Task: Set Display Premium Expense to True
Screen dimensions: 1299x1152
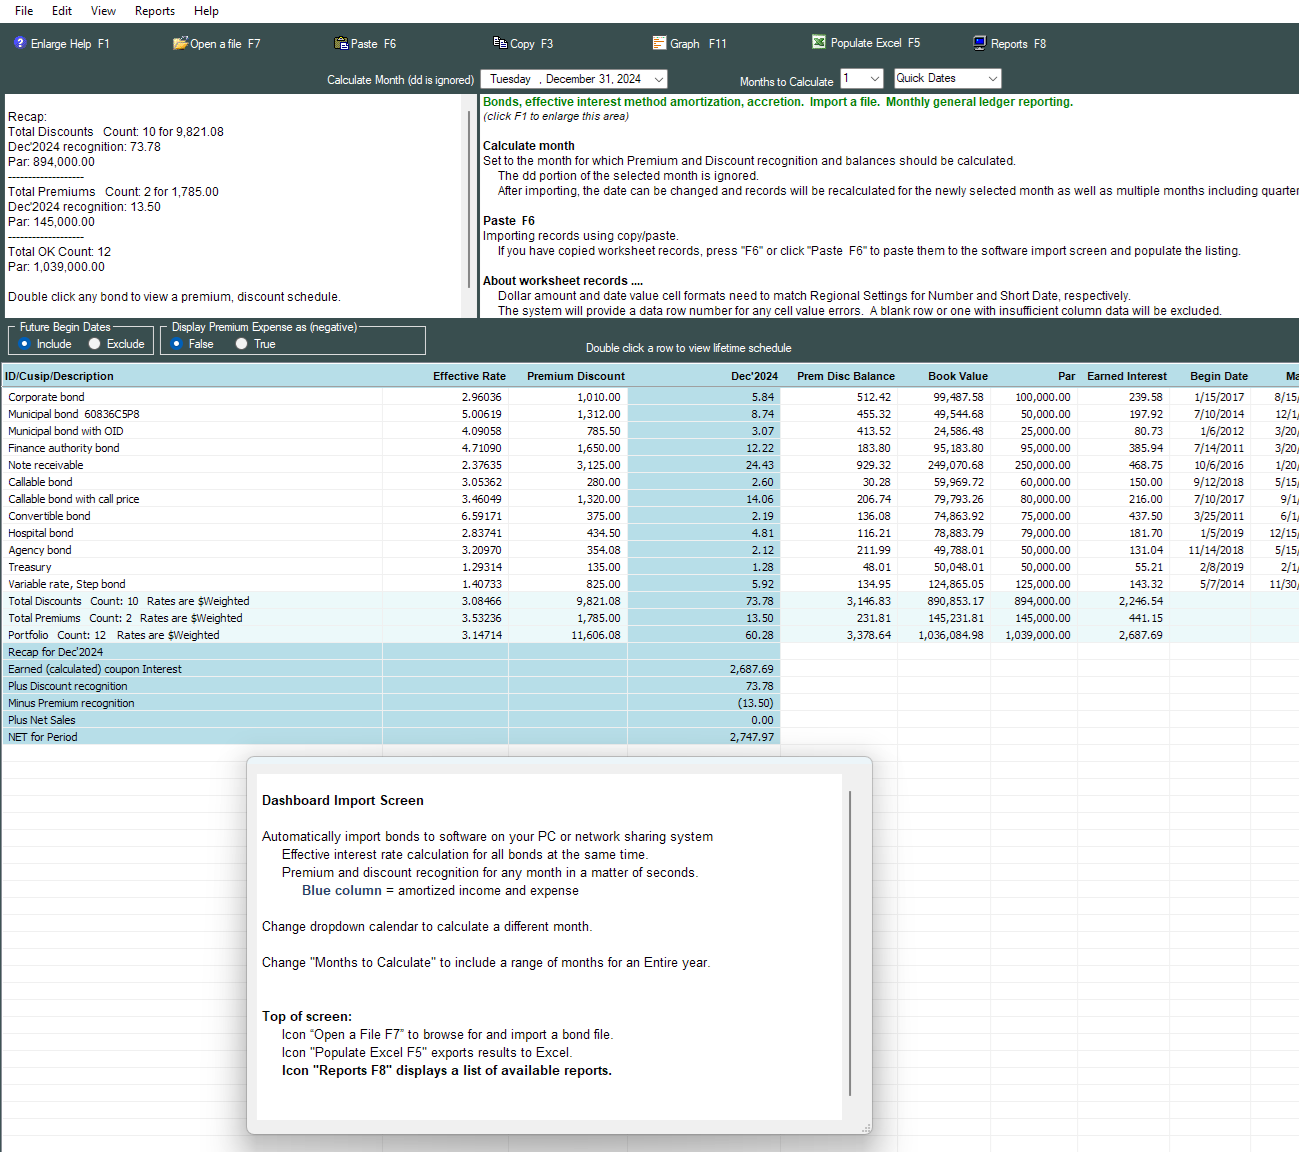Action: 242,344
